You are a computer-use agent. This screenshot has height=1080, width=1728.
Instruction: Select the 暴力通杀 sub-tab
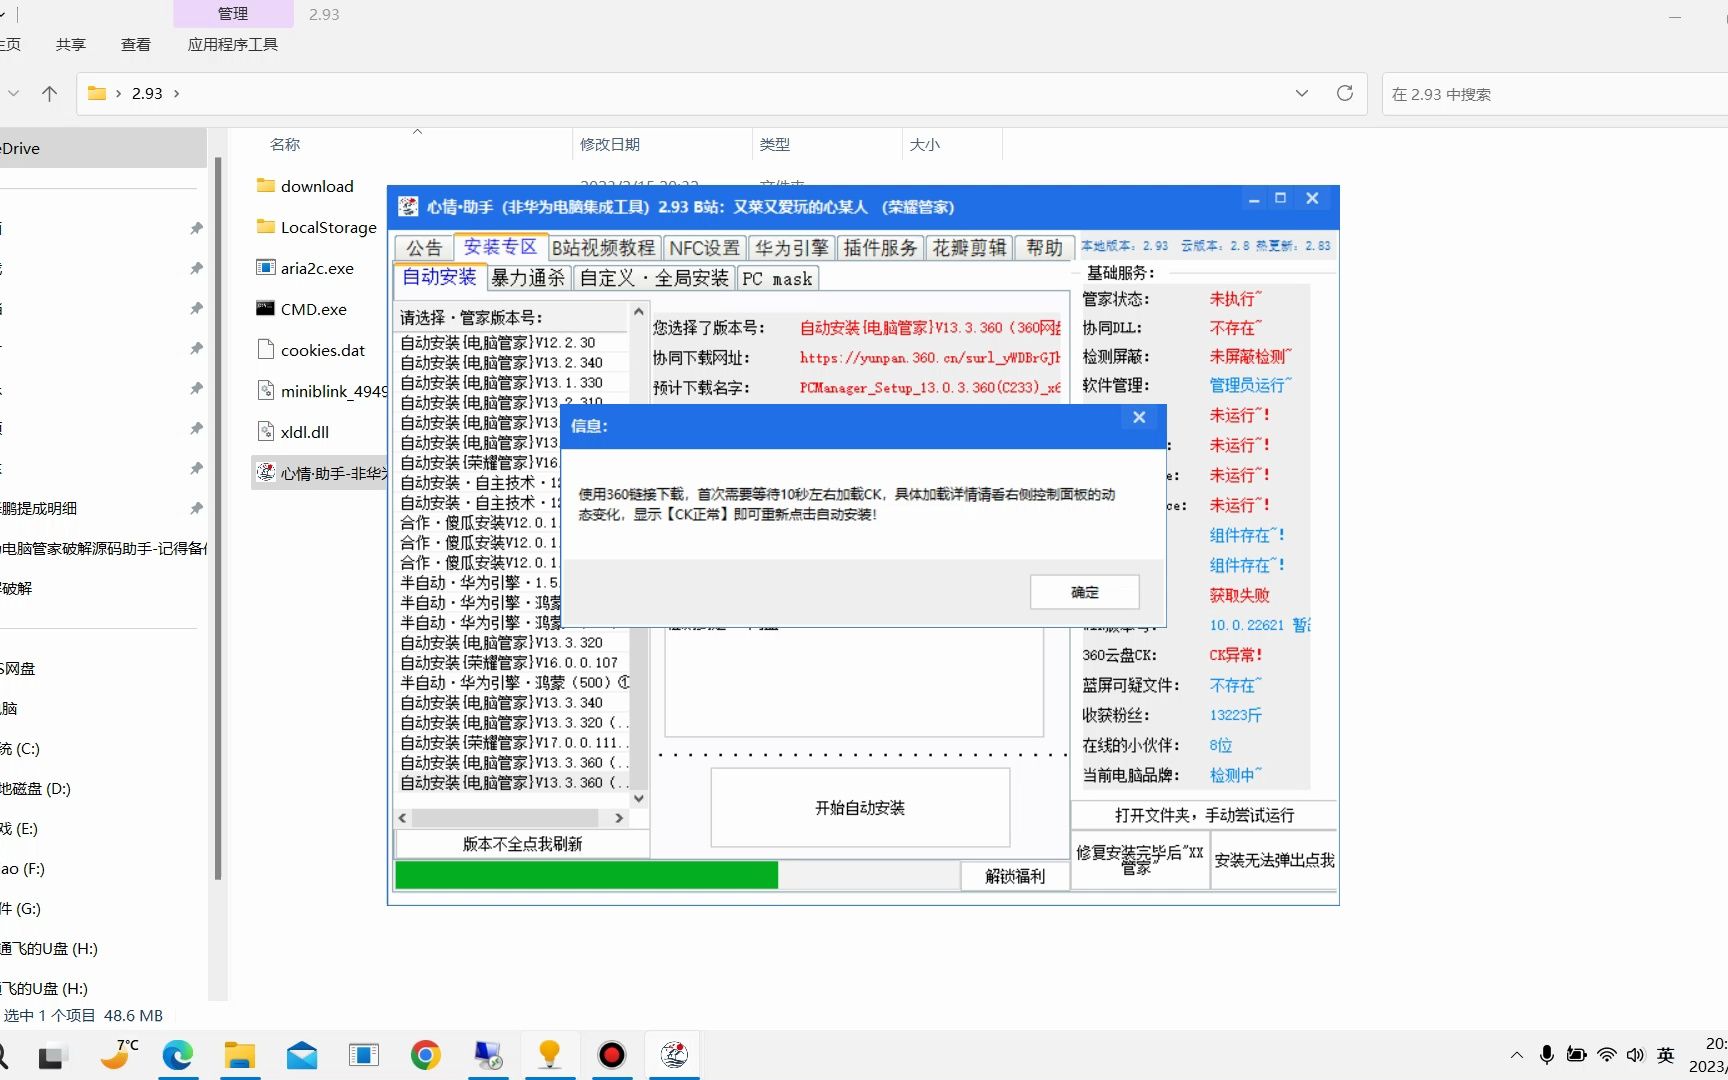(528, 278)
